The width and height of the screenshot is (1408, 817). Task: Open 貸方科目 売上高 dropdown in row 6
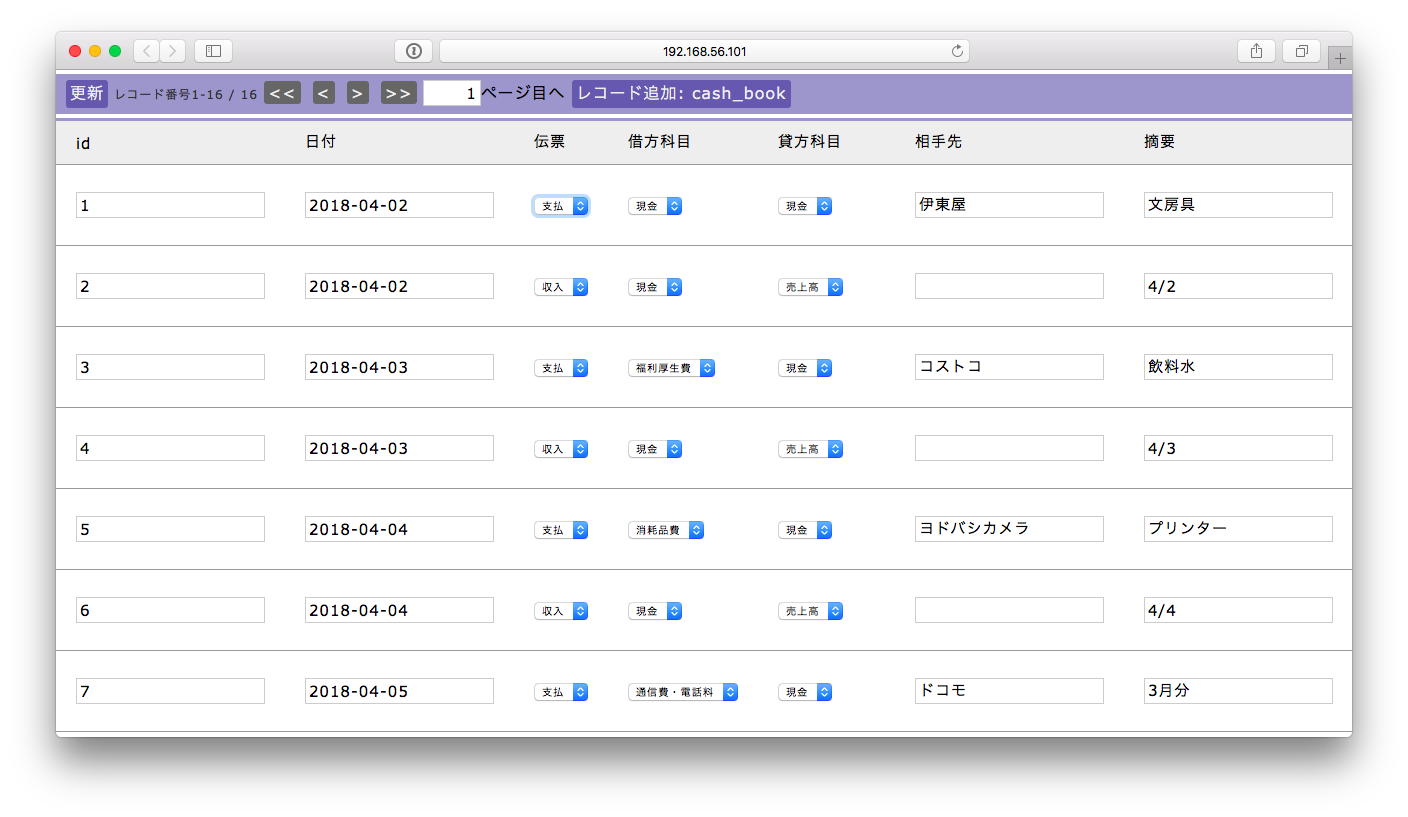click(810, 611)
